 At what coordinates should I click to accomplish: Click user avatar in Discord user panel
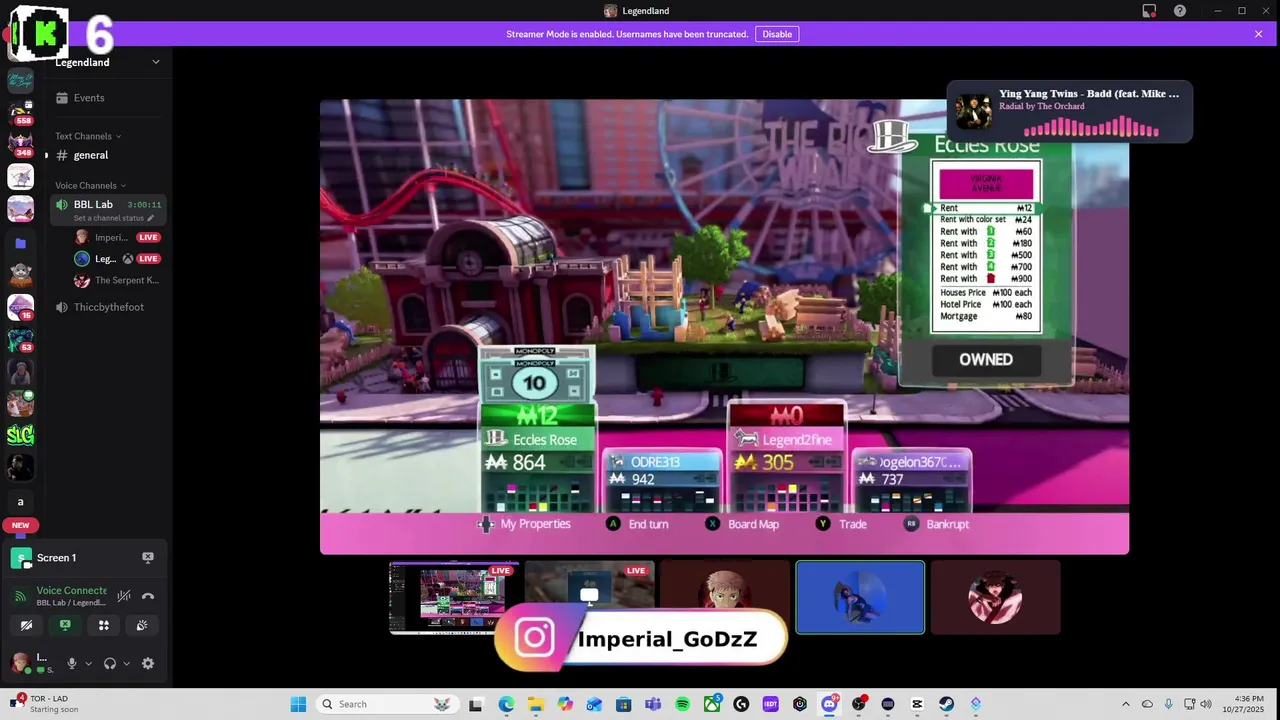click(x=20, y=663)
